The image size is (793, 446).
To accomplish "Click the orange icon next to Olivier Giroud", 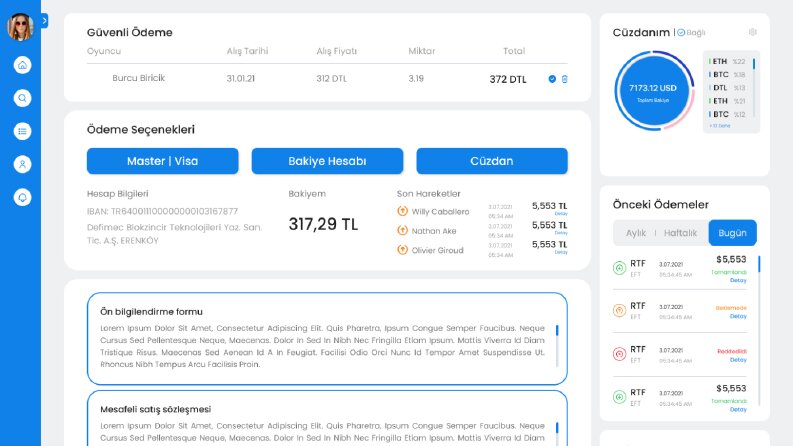I will point(403,249).
